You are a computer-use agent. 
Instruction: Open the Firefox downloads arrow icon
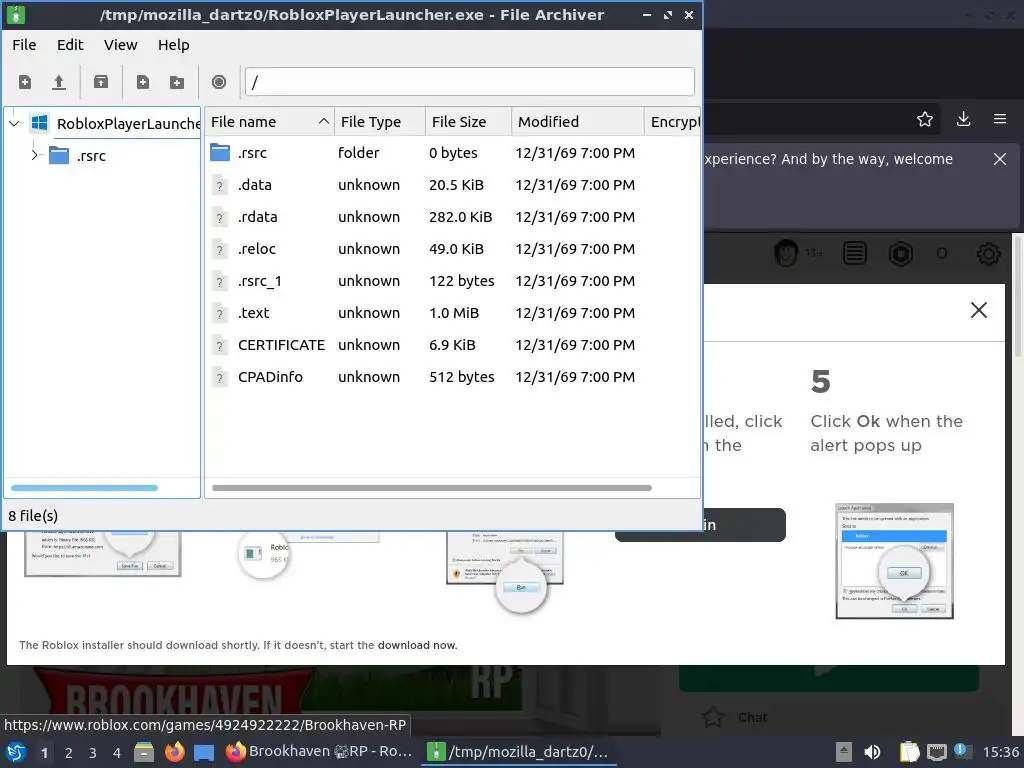point(963,119)
